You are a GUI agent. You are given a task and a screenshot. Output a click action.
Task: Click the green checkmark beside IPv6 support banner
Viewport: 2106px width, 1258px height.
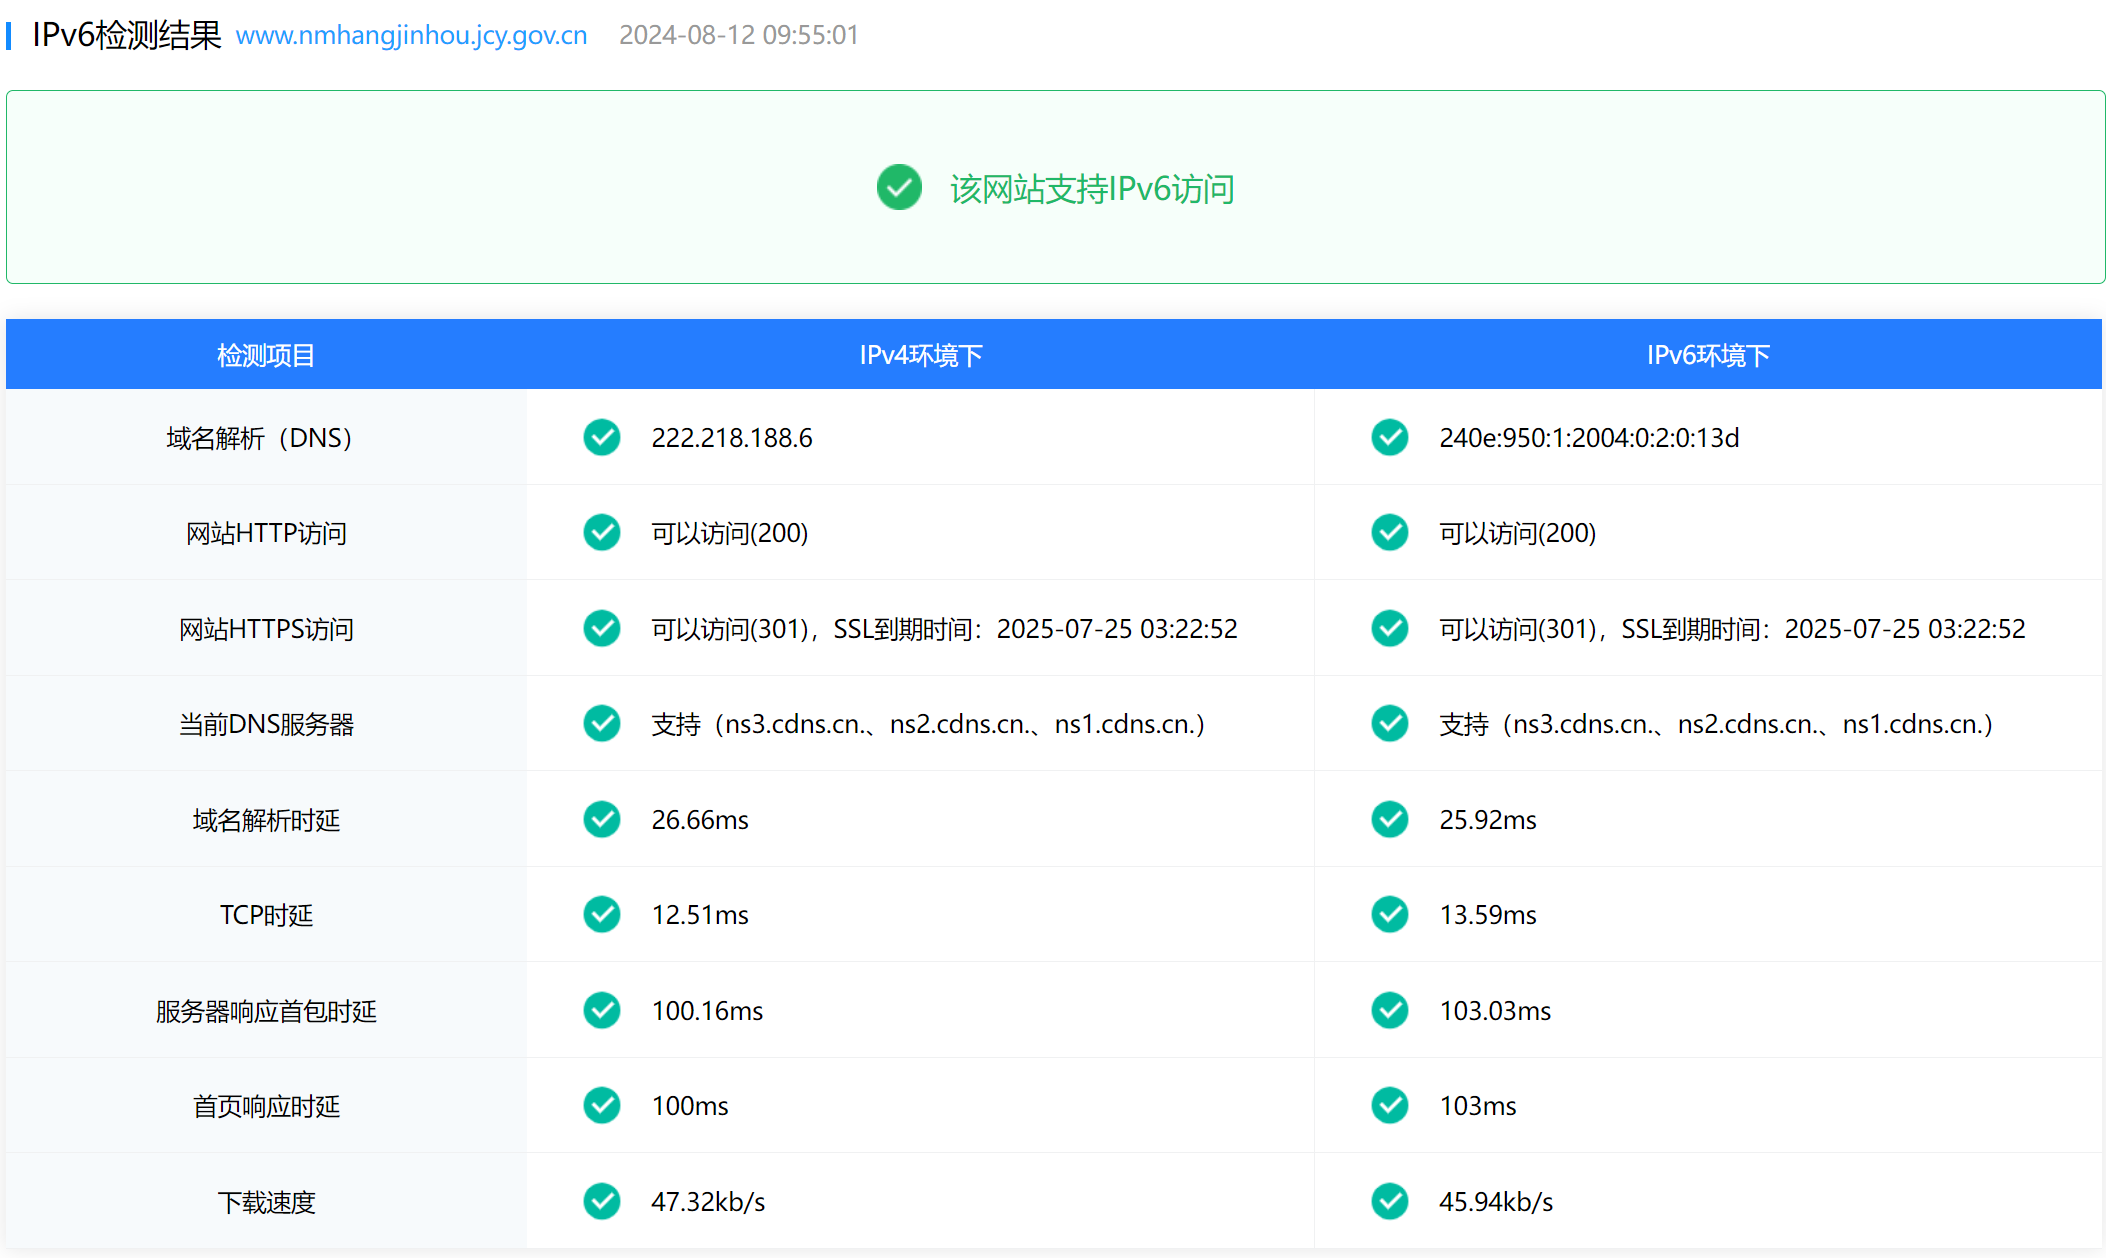899,187
